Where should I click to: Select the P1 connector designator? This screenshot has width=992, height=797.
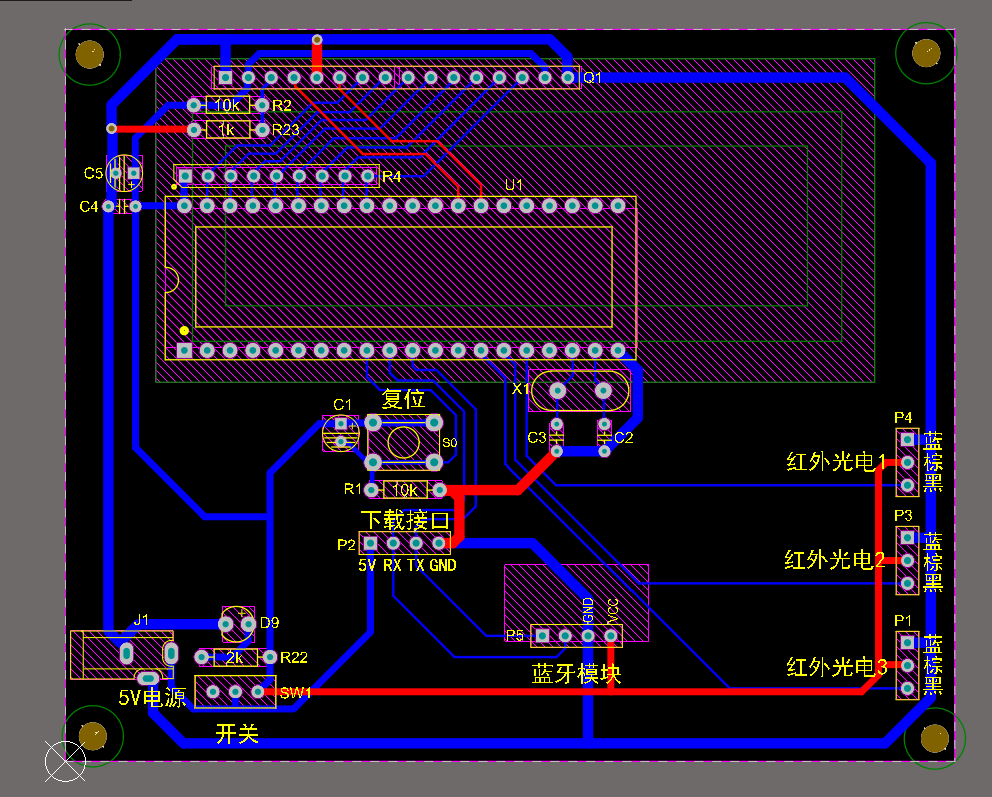point(903,621)
